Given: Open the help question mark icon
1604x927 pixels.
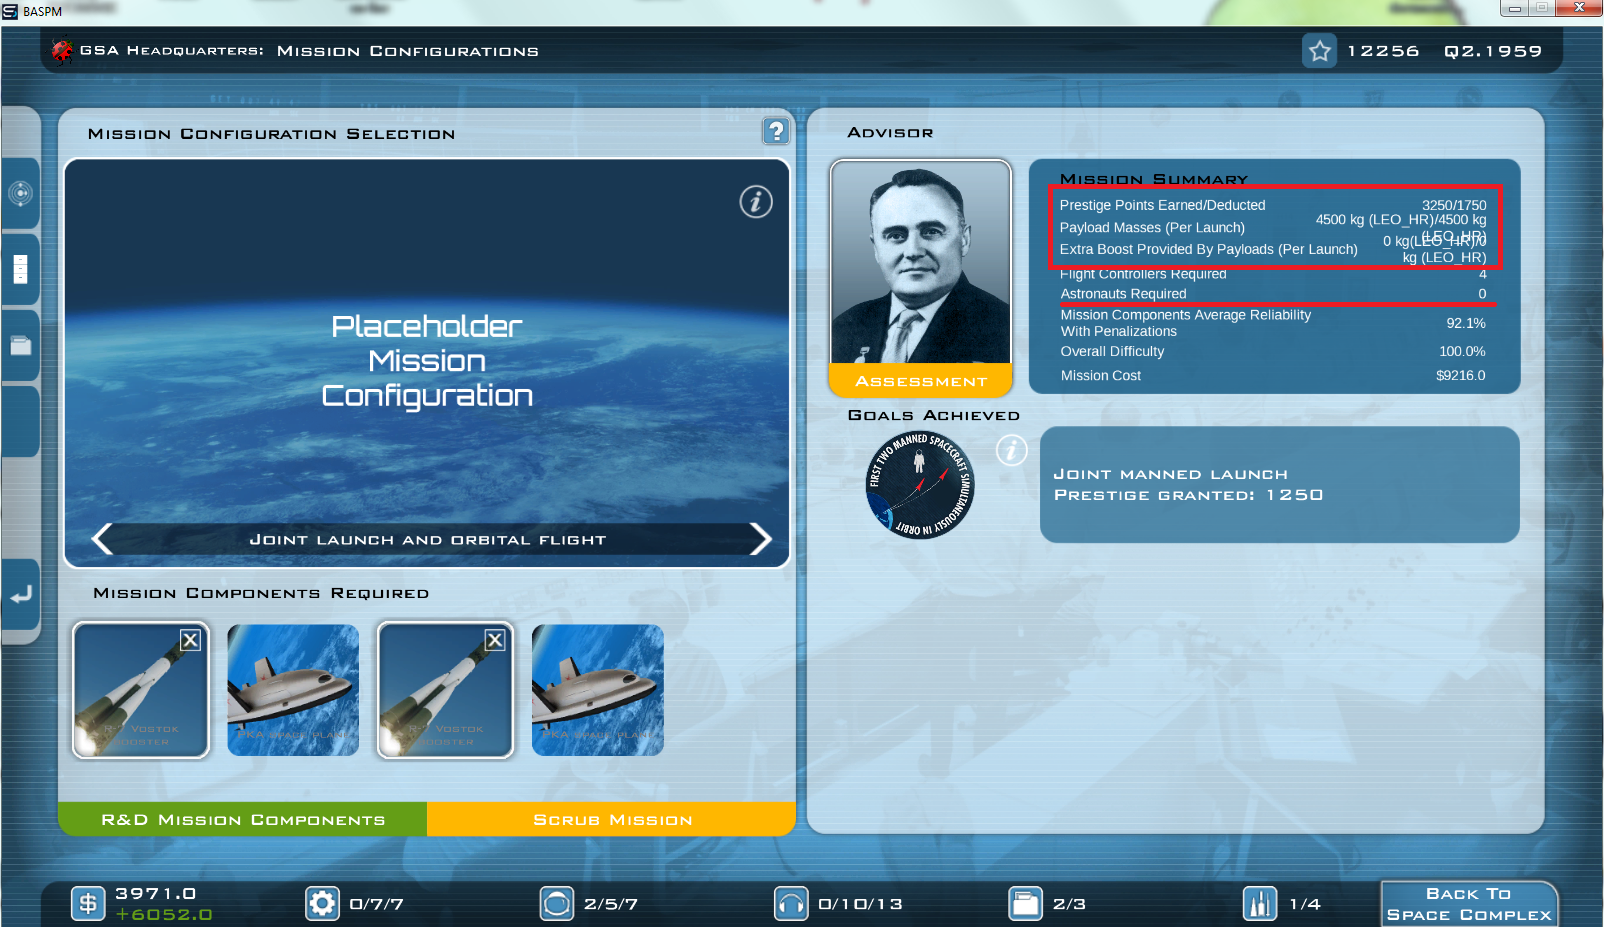Looking at the screenshot, I should [776, 131].
